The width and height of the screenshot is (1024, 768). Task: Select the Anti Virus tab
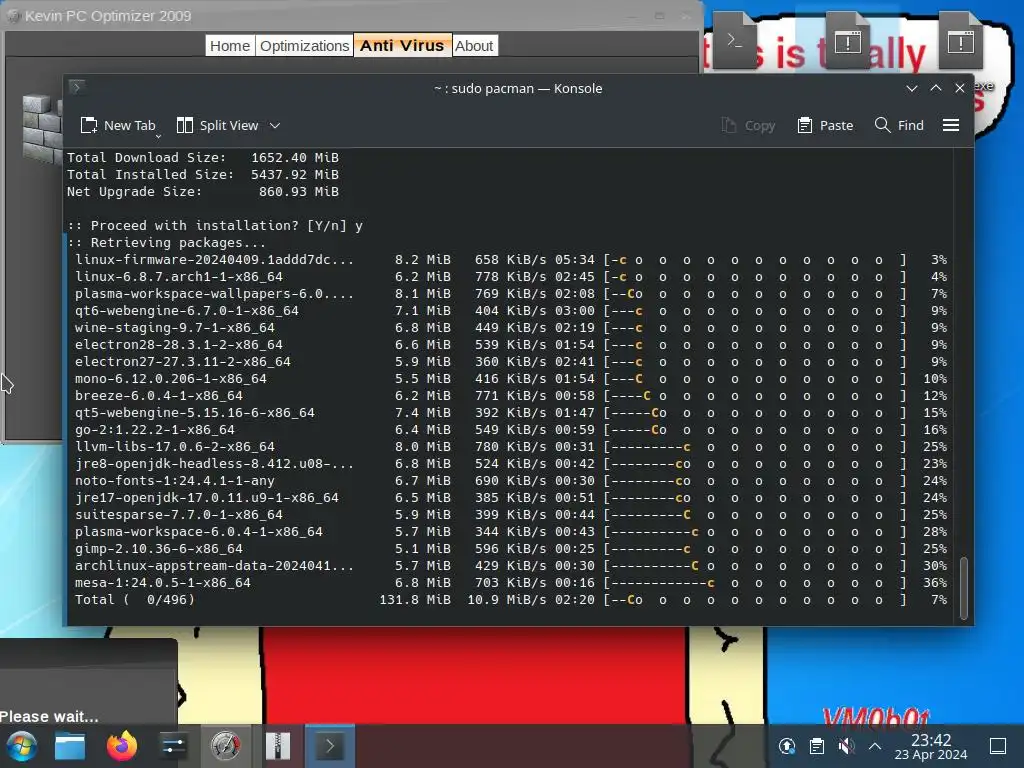coord(402,46)
